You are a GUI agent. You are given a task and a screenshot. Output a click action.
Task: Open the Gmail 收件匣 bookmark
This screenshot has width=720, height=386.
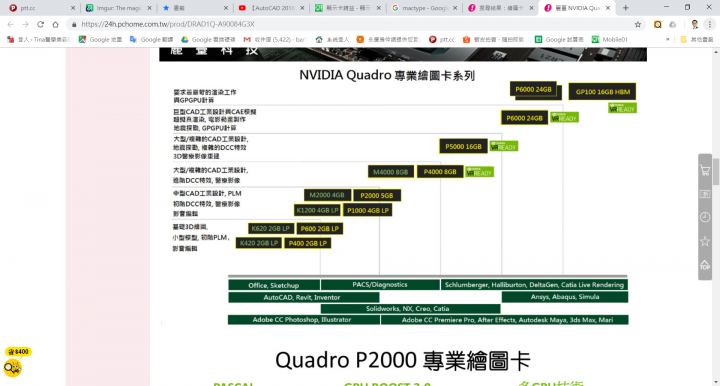[275, 39]
